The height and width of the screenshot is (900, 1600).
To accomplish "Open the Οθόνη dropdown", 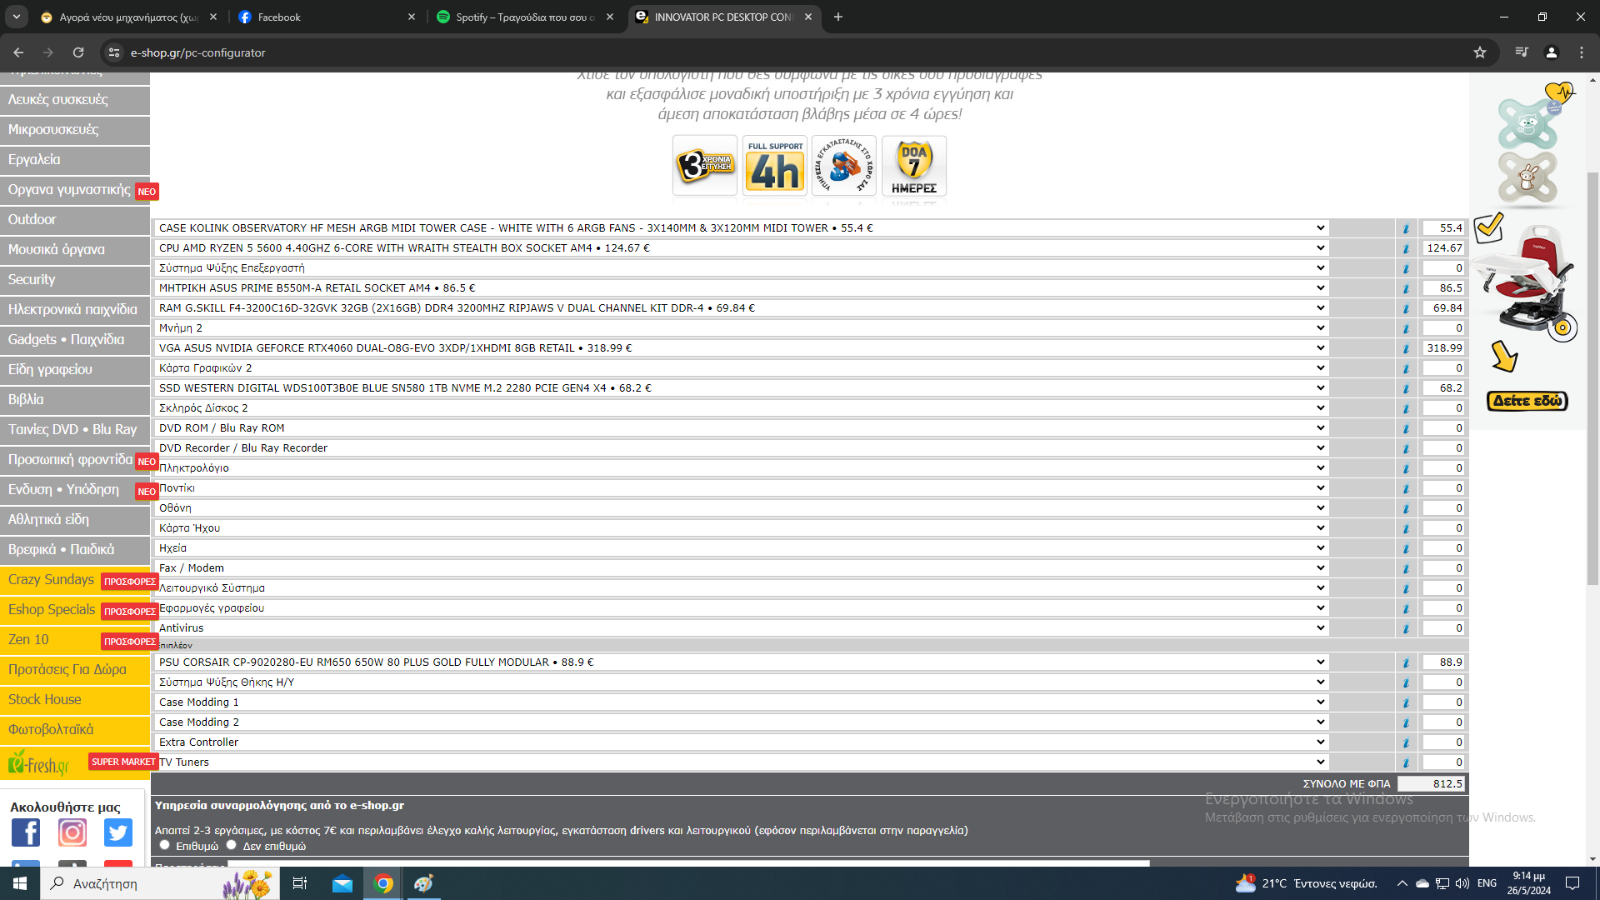I will [x=741, y=508].
